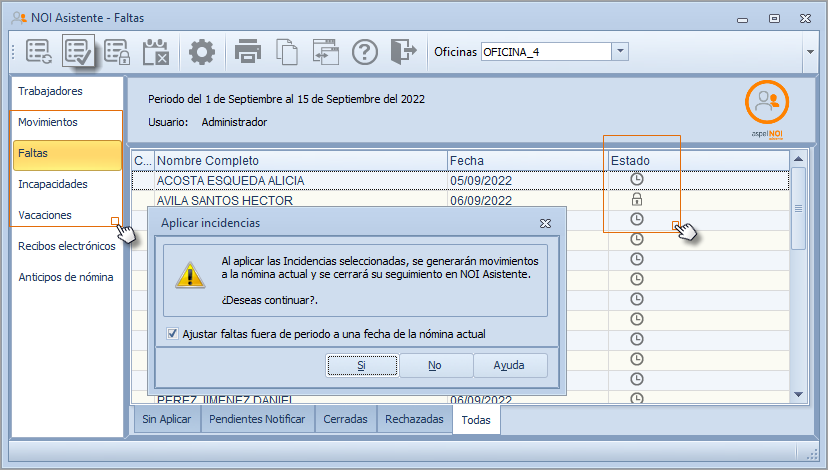Click the No button in dialog

[435, 366]
